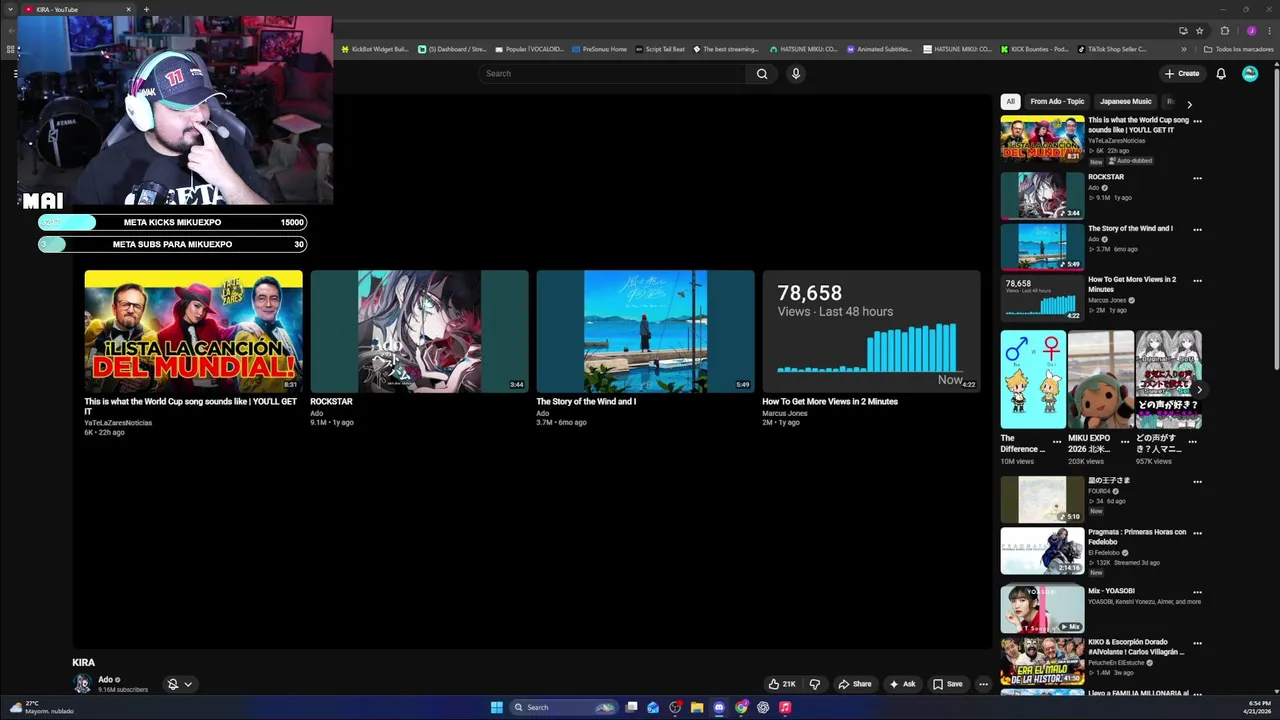1280x720 pixels.
Task: Open options for The Difference short
Action: click(1057, 441)
